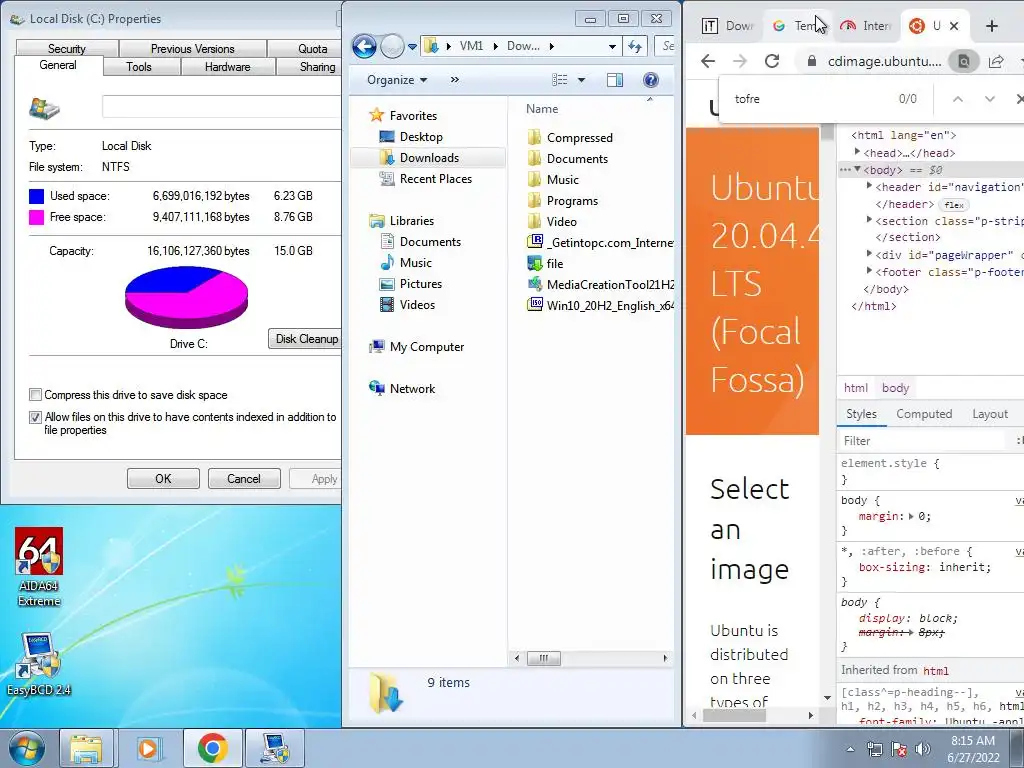Click the Explorer horizontal scrollbar thumb
The width and height of the screenshot is (1024, 768).
point(543,658)
